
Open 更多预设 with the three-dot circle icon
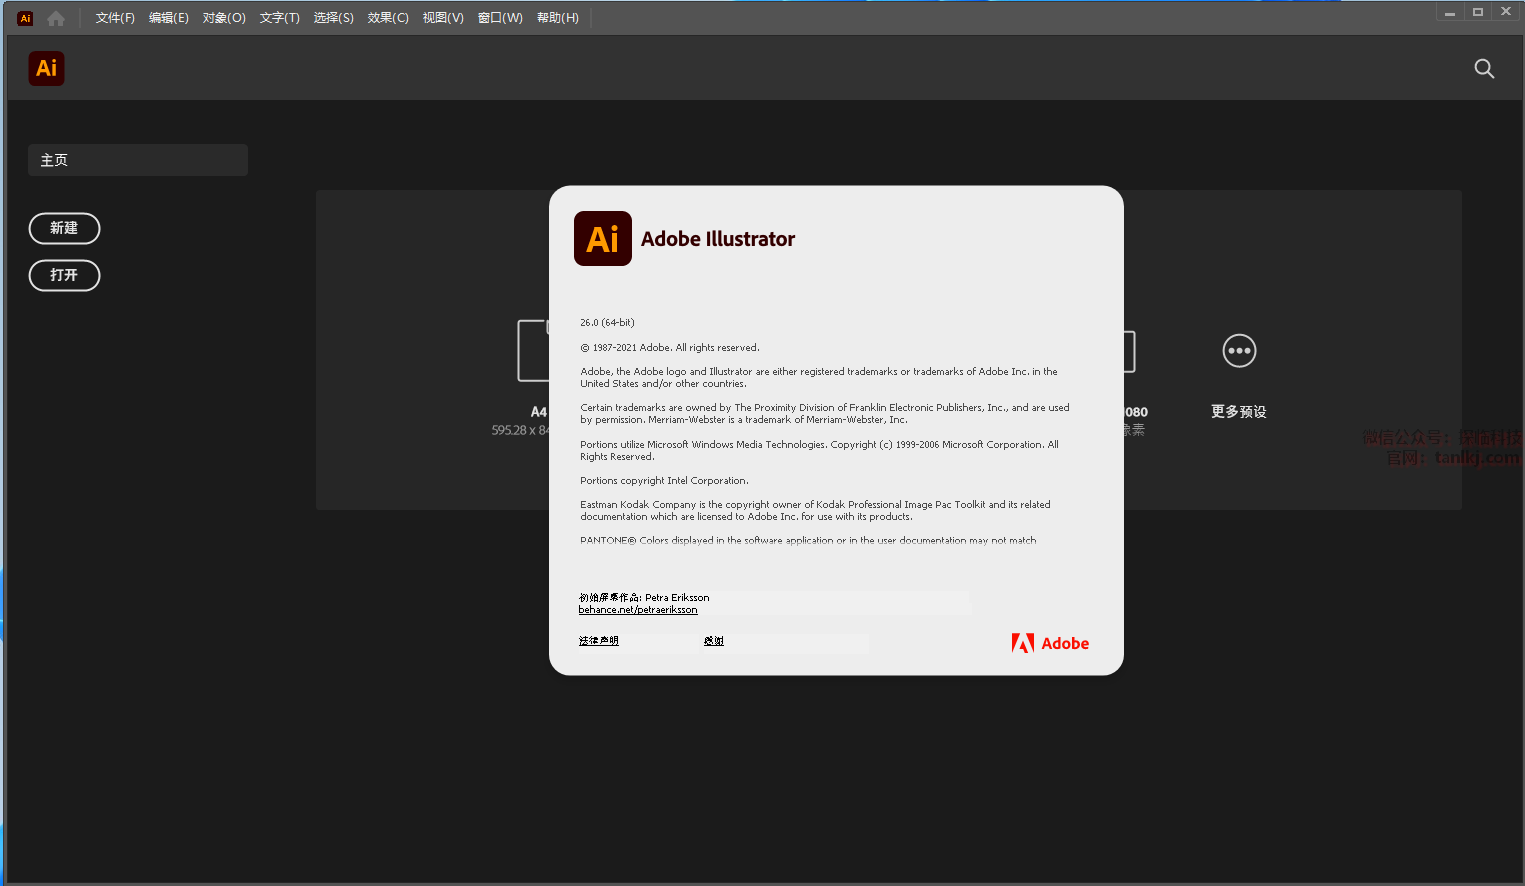click(x=1239, y=351)
